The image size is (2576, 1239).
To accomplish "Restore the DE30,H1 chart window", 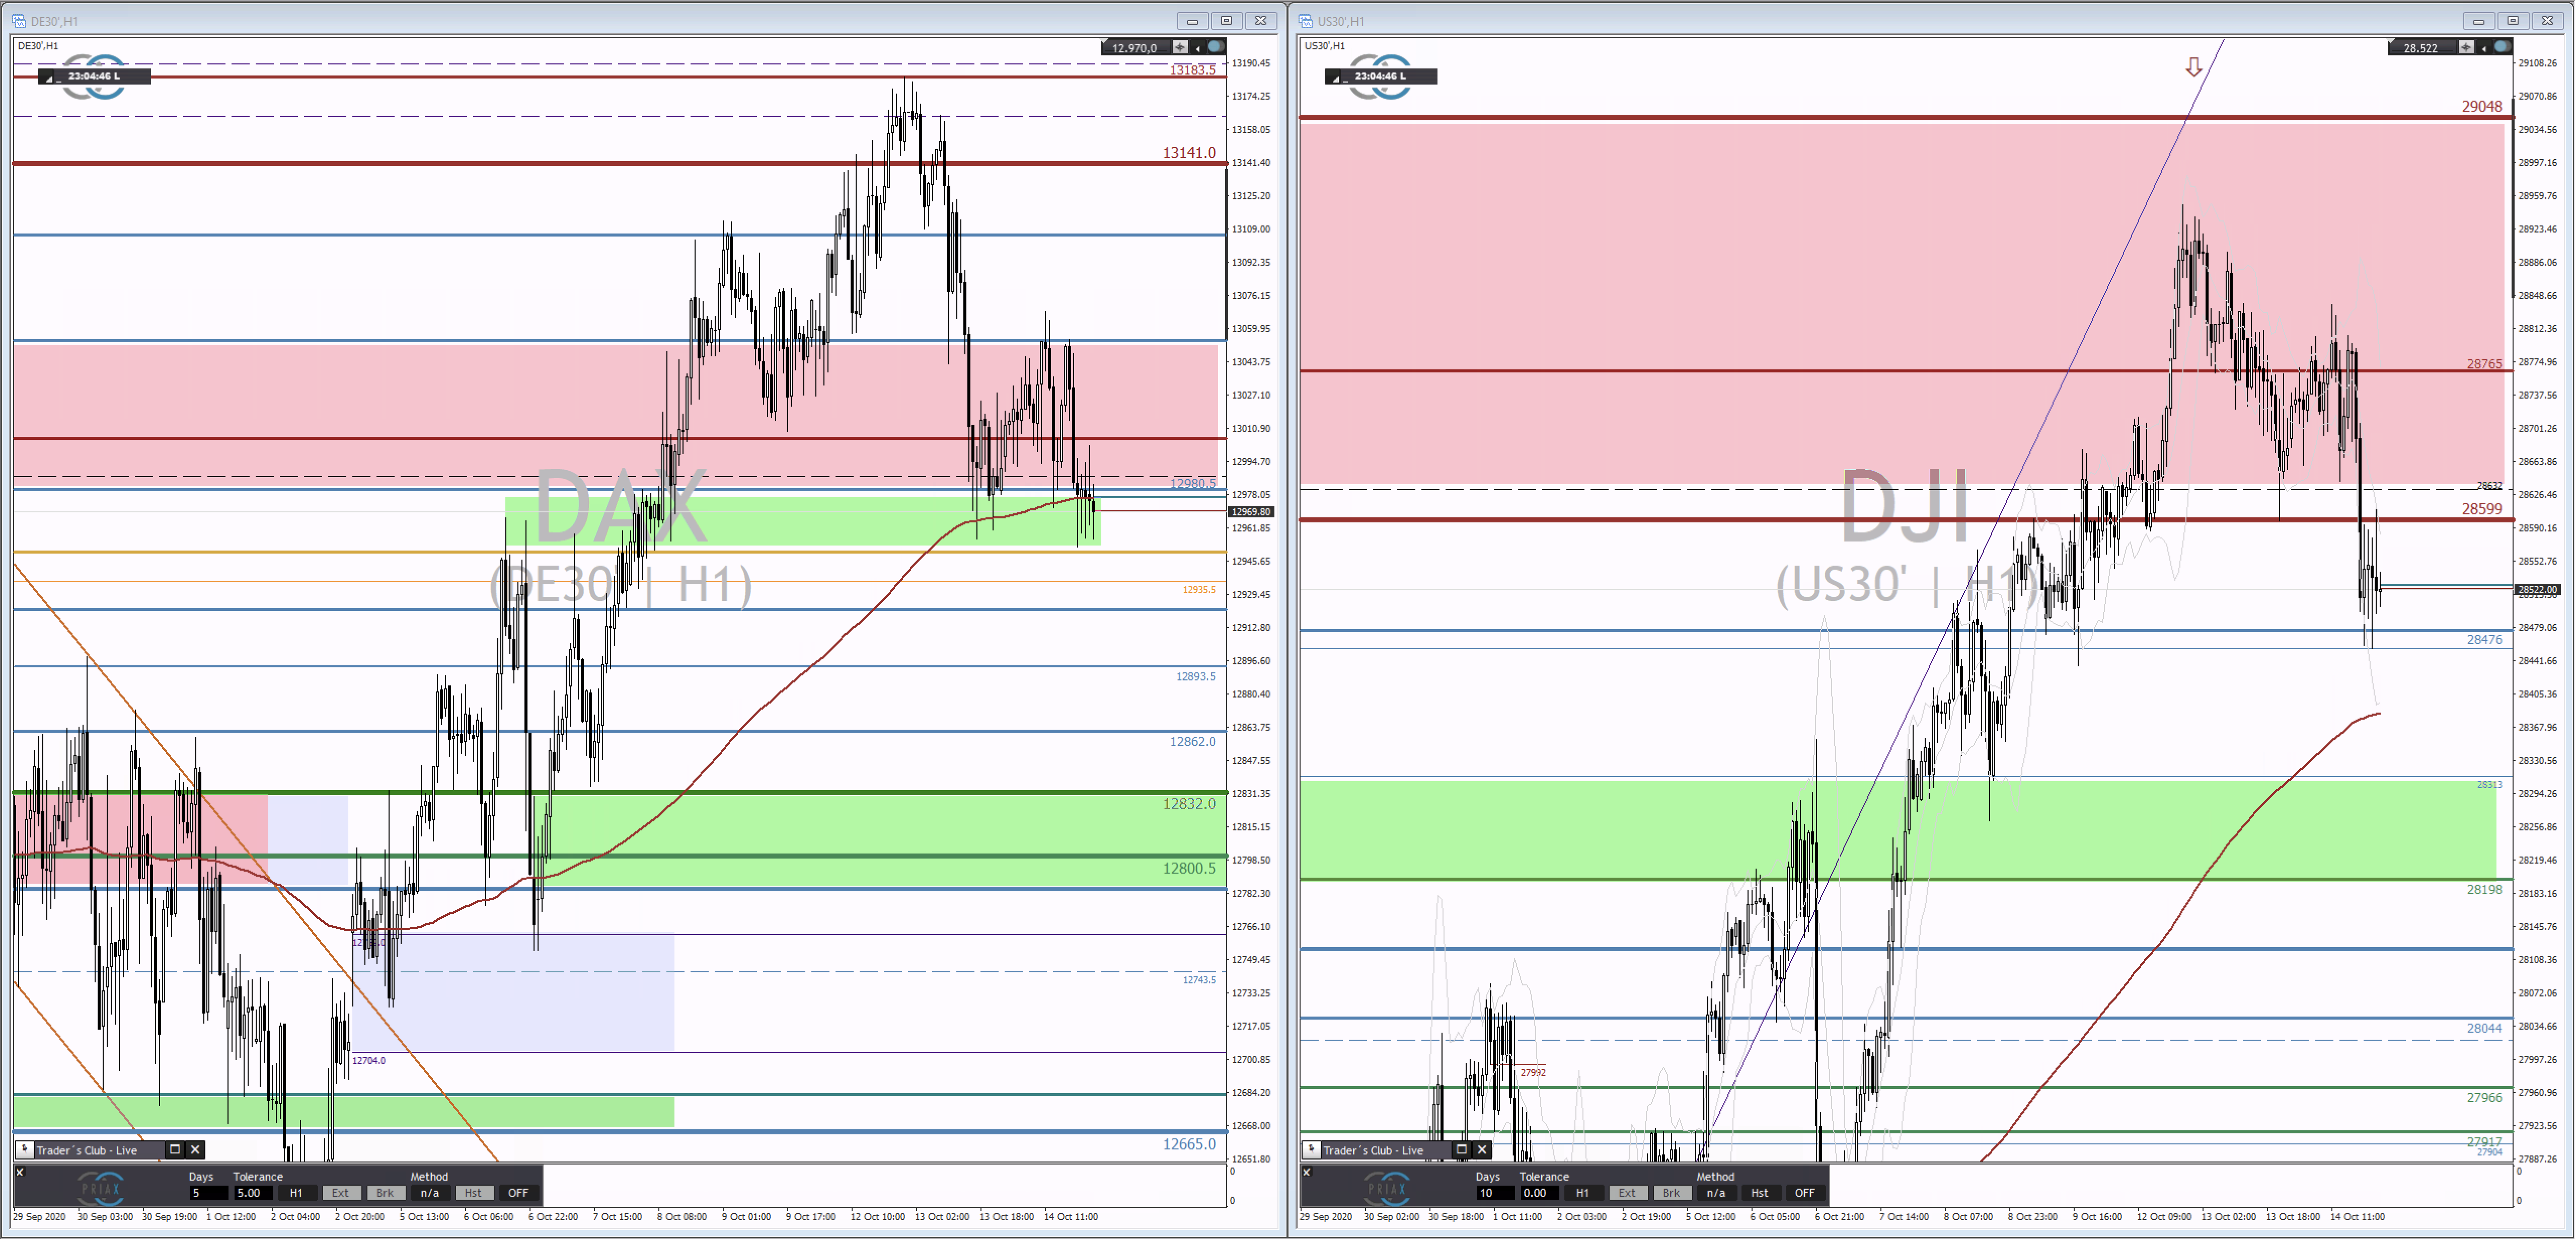I will pyautogui.click(x=1227, y=21).
